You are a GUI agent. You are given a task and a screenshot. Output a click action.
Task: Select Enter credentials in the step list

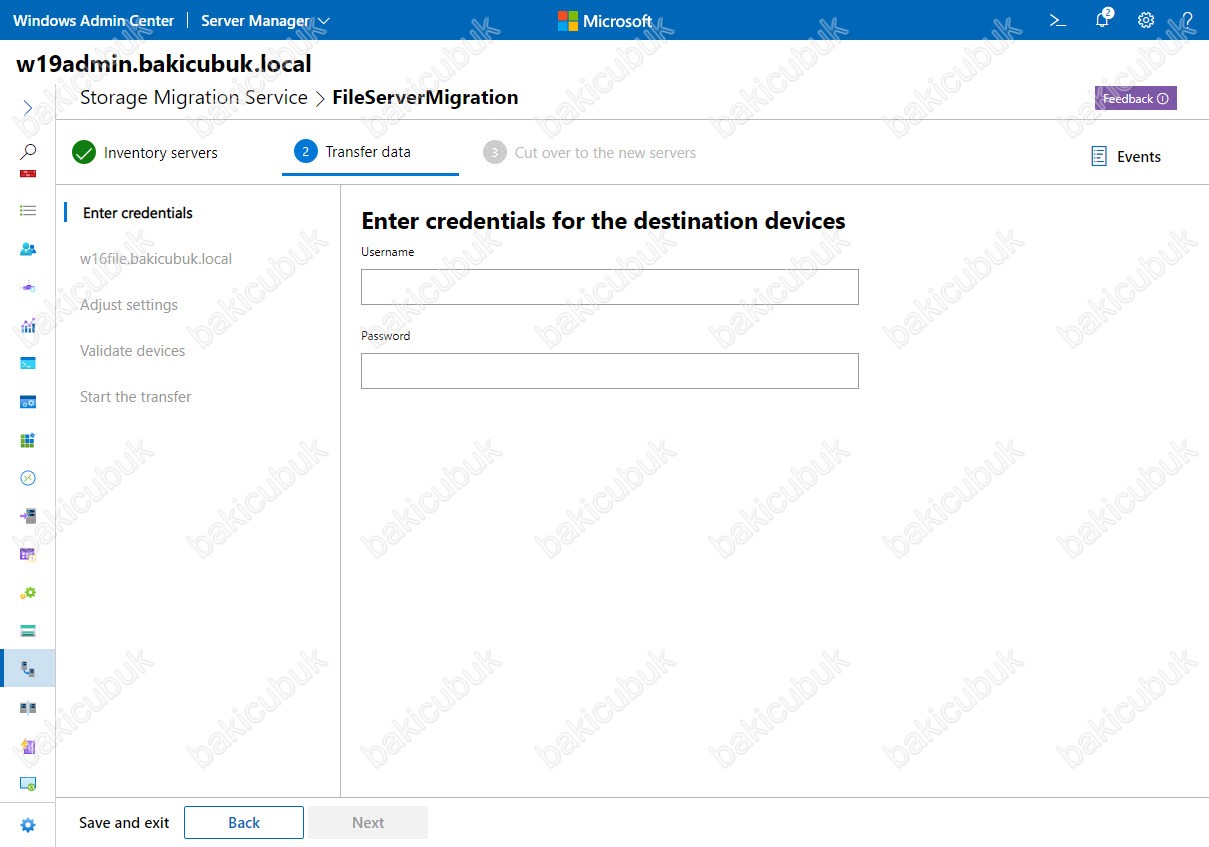tap(138, 213)
